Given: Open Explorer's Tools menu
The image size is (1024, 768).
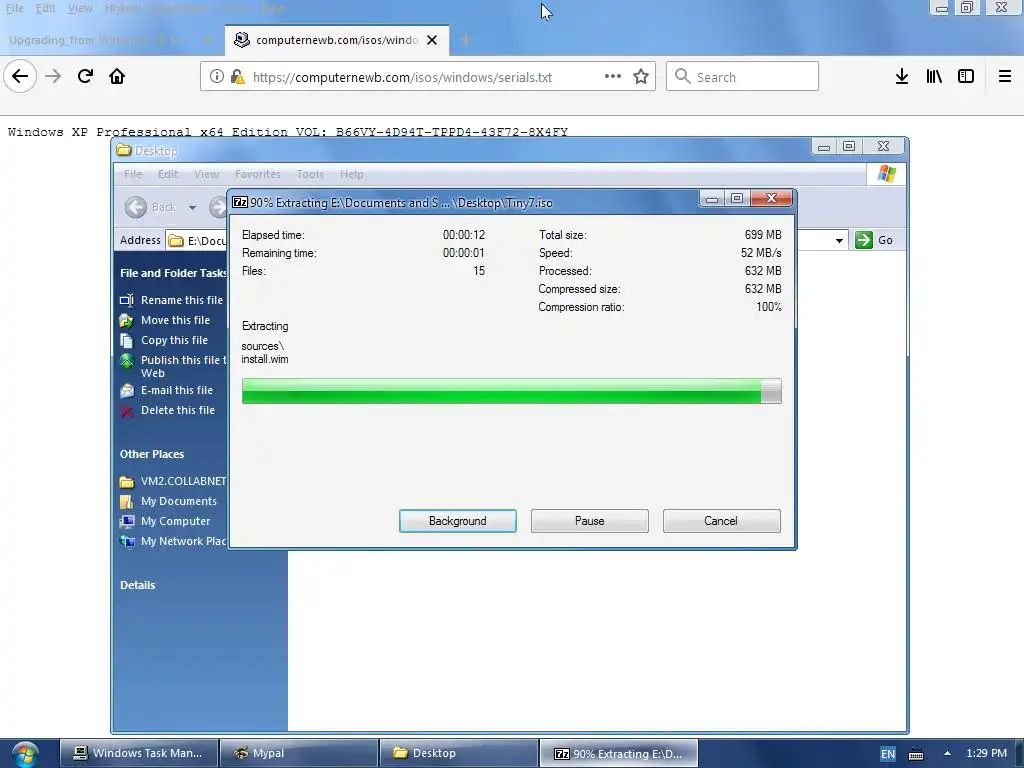Looking at the screenshot, I should tap(310, 174).
